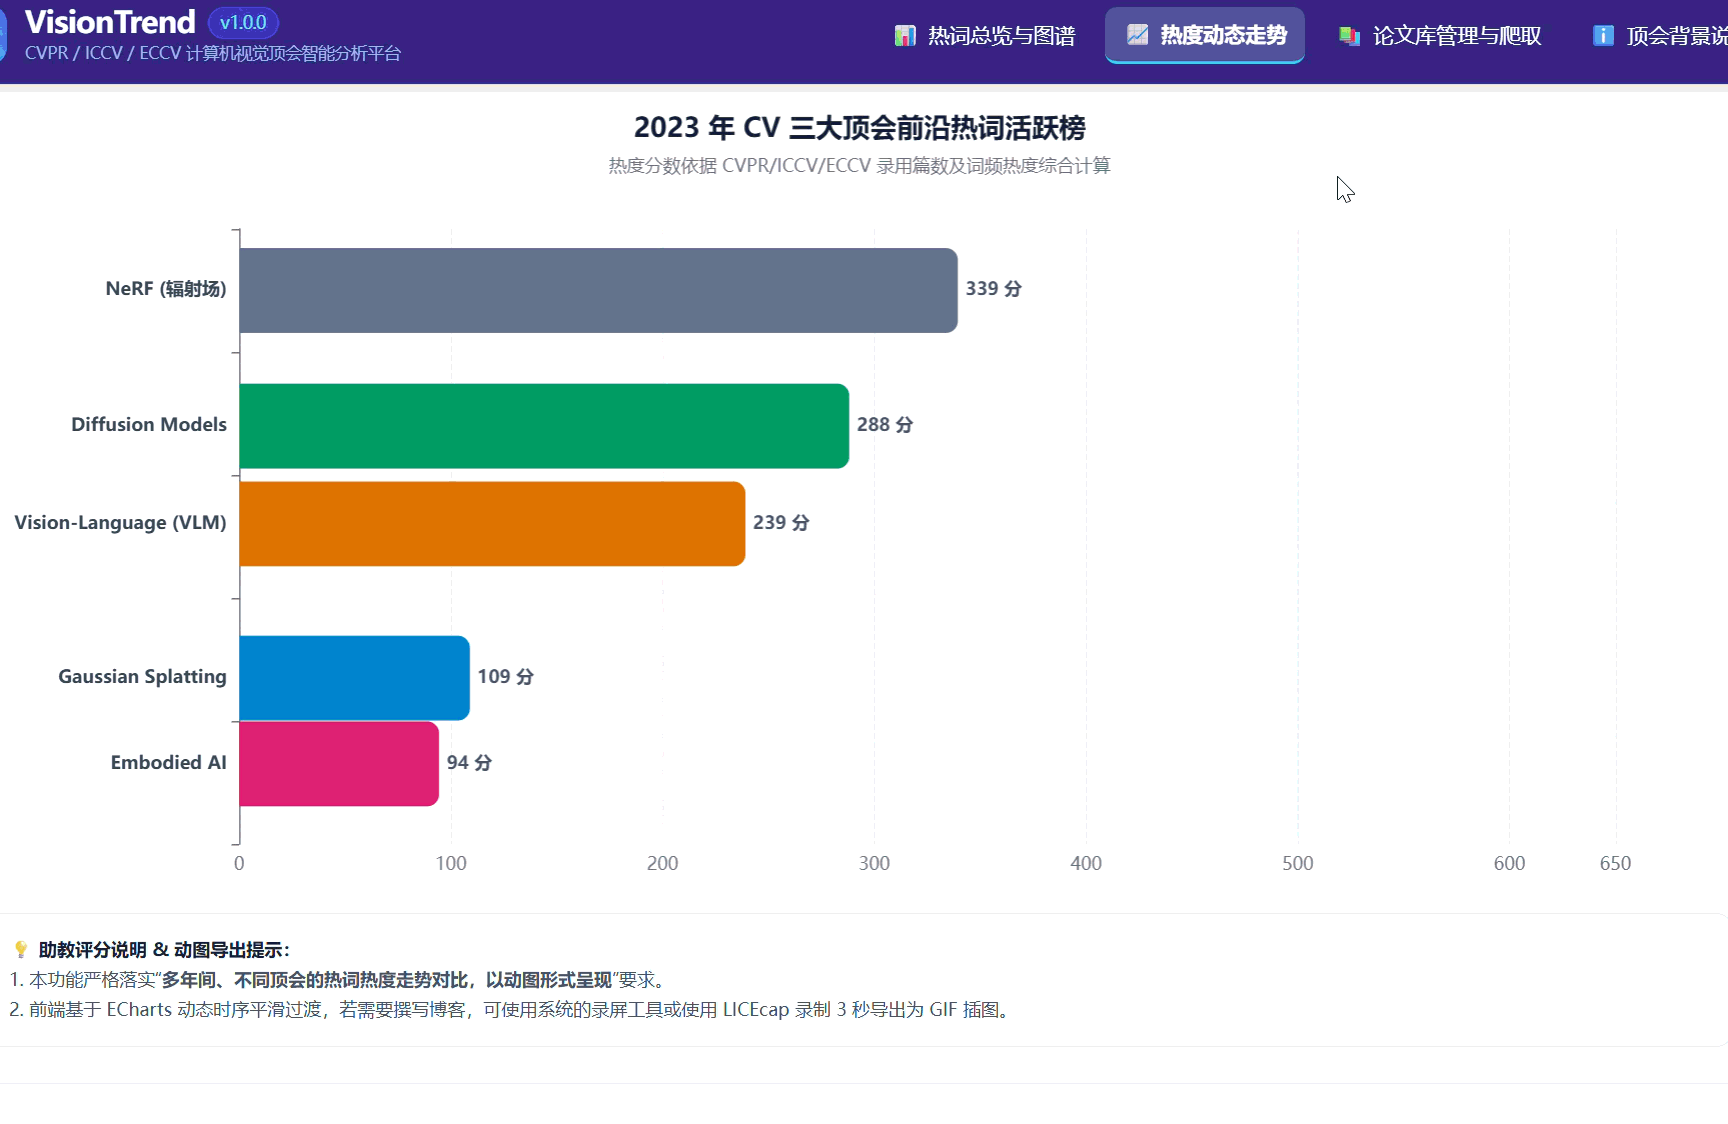
Task: Open the 热词总览与图谱 tab
Action: coord(984,36)
